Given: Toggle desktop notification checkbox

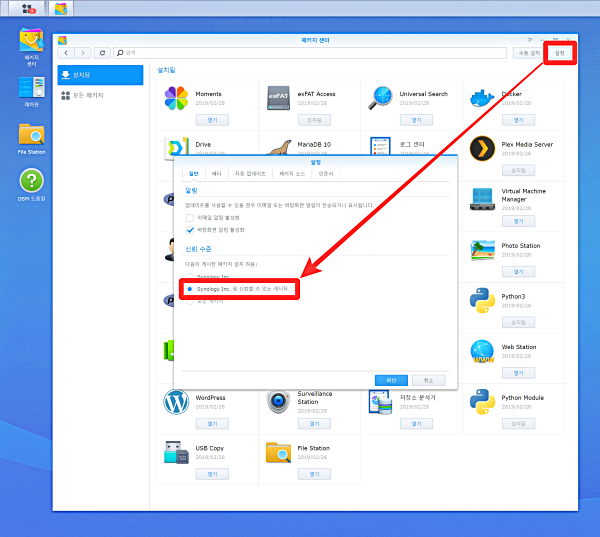Looking at the screenshot, I should [189, 230].
